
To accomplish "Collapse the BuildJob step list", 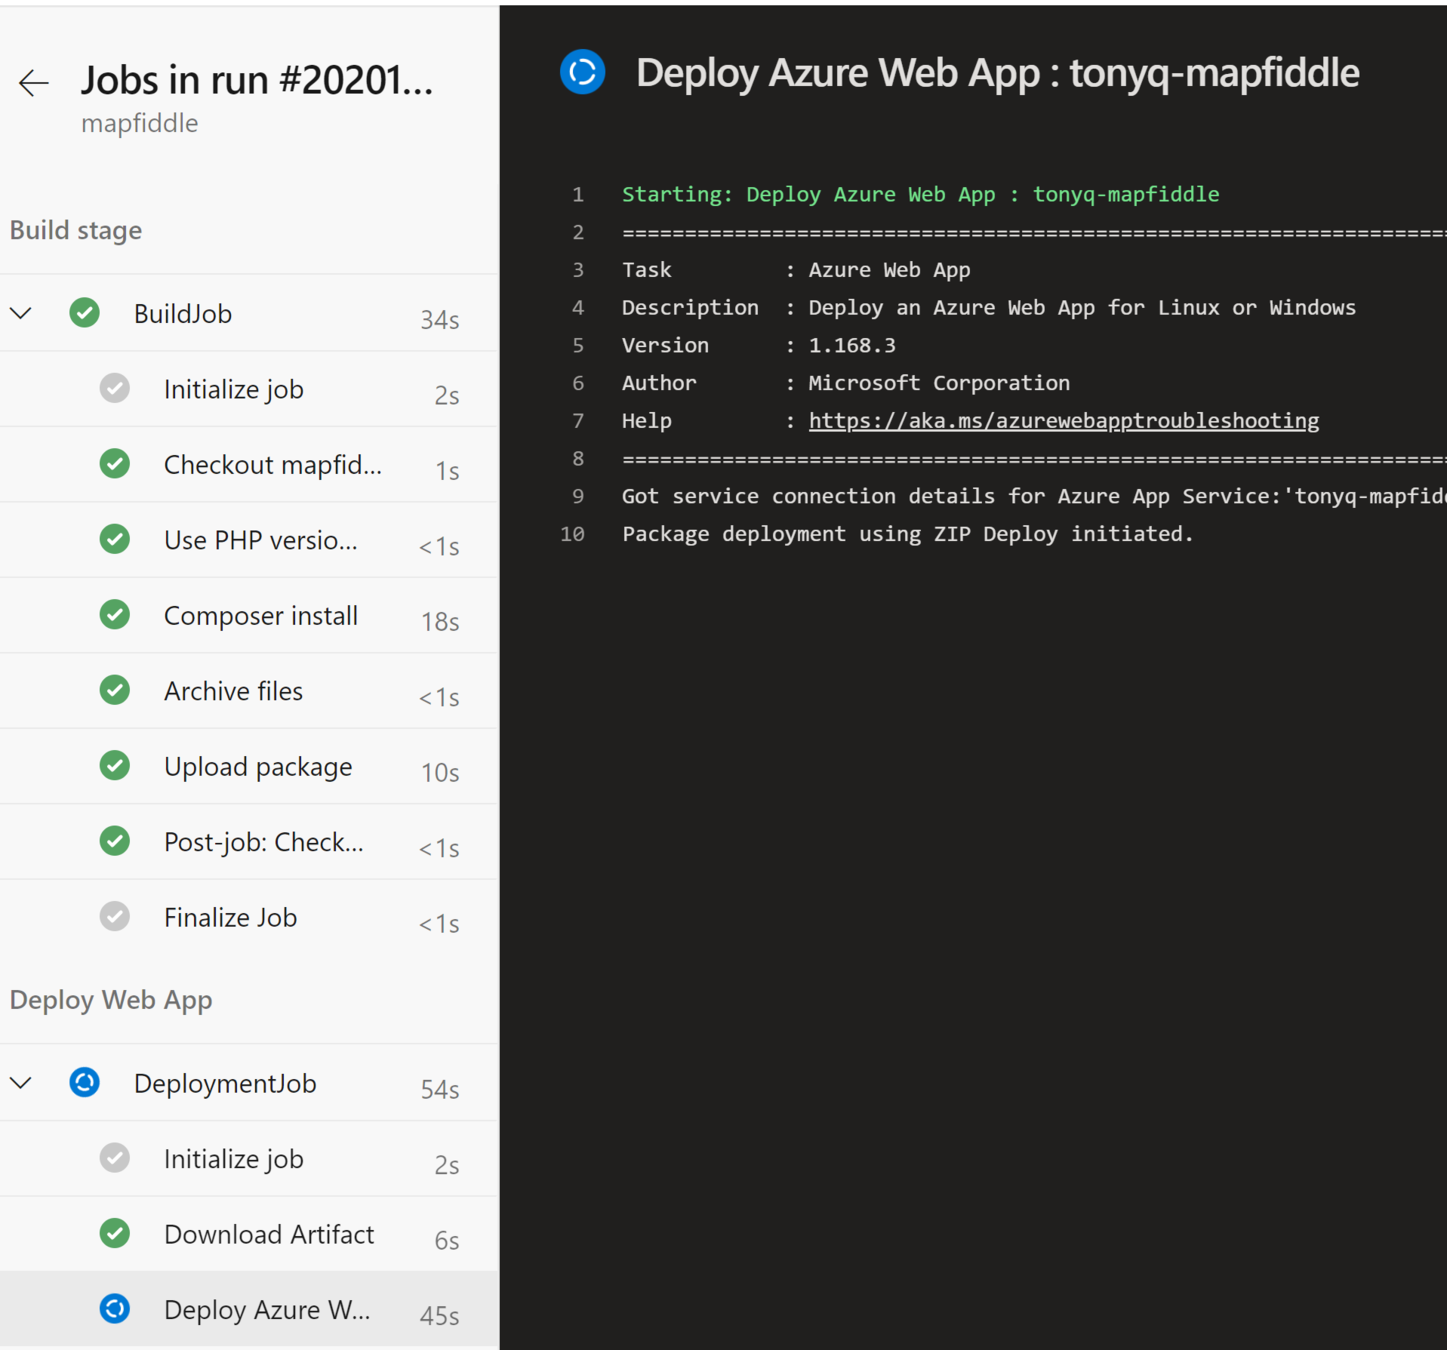I will [21, 313].
